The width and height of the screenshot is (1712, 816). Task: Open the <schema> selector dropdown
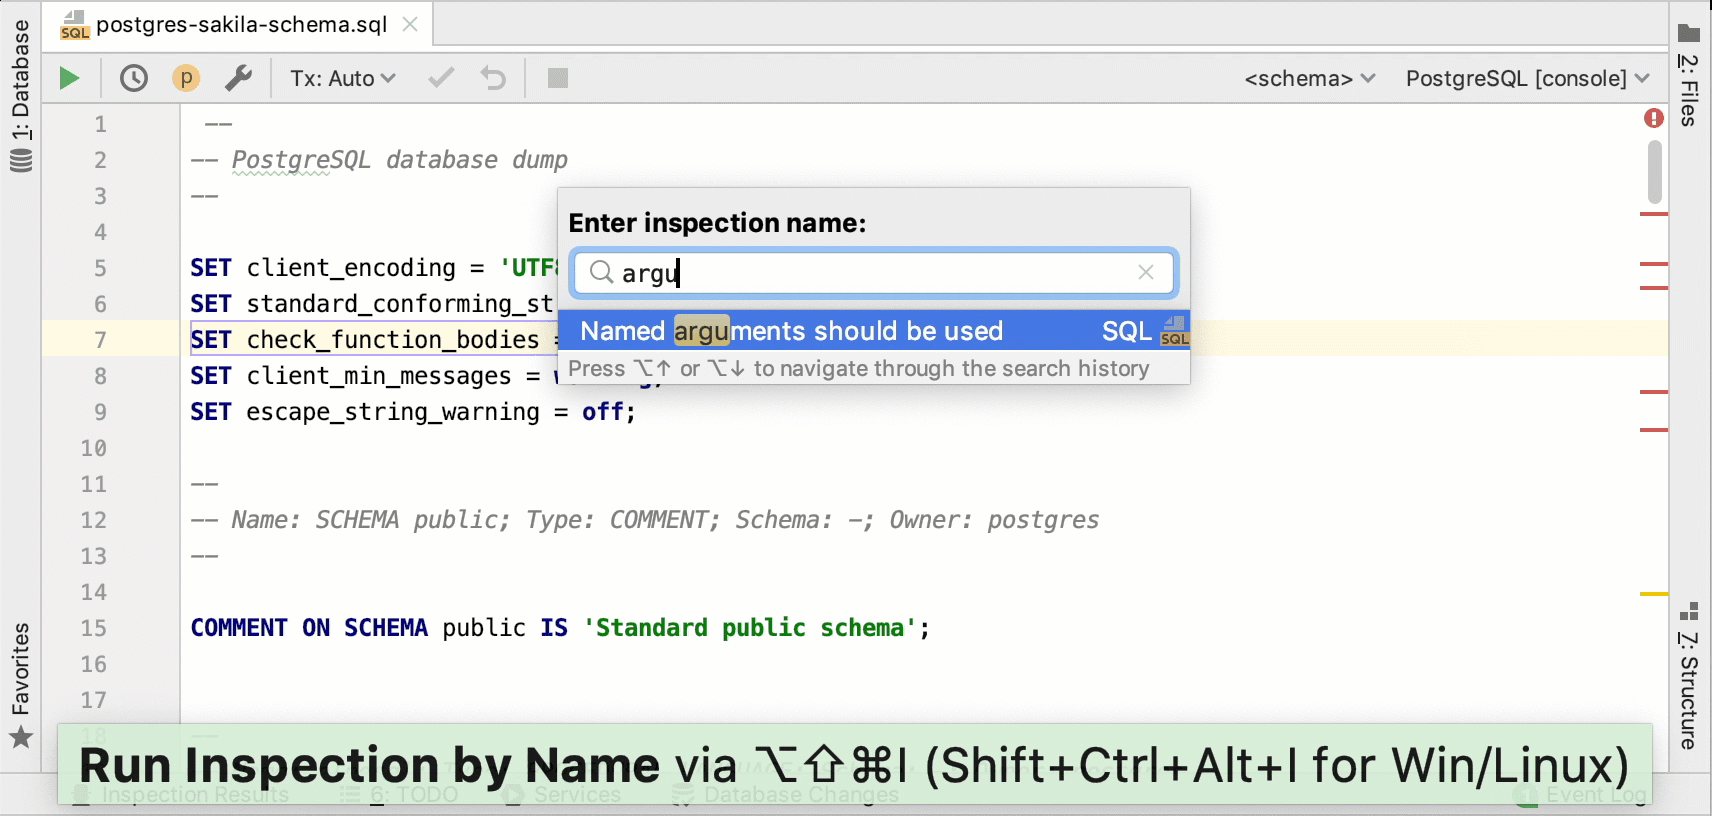(x=1310, y=78)
